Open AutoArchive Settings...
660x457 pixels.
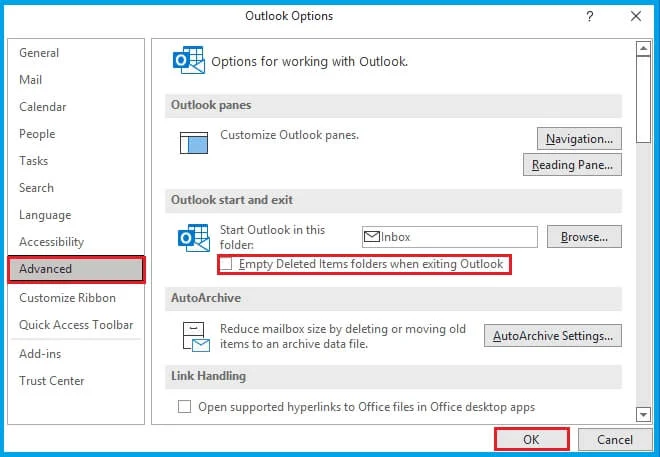tap(553, 336)
